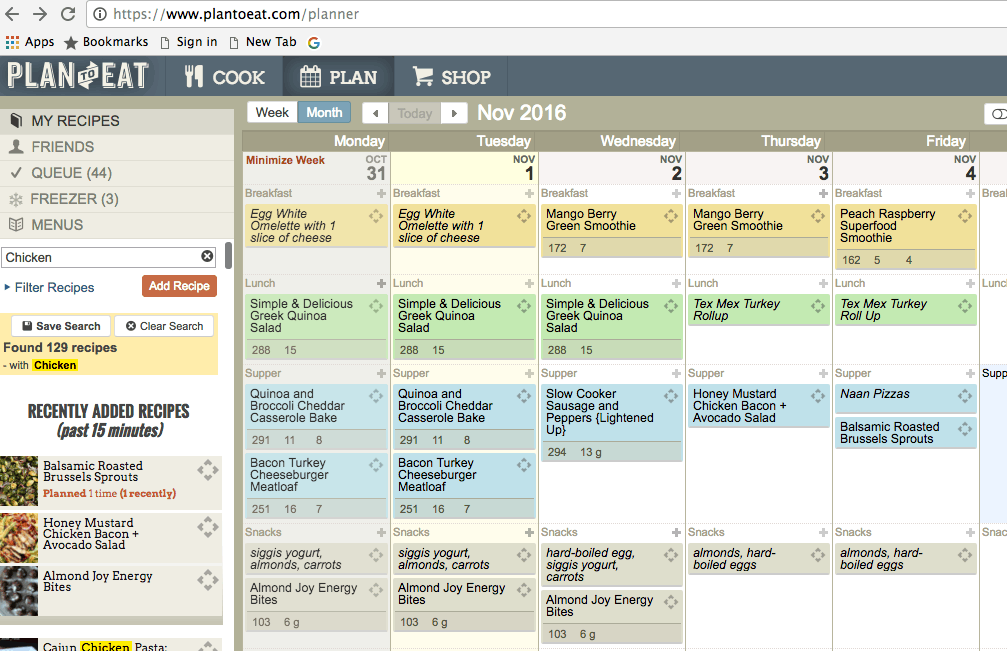Open Menus in the sidebar
Screen dimensions: 1007x651
117,225
